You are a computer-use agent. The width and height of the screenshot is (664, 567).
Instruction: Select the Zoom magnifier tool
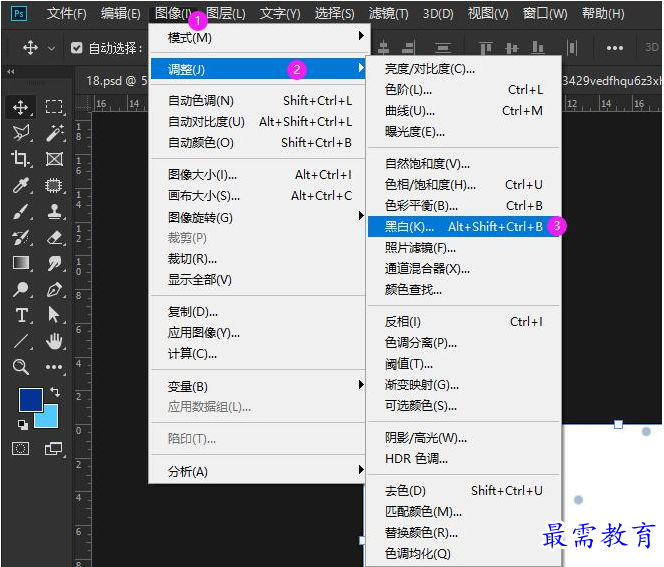(x=21, y=367)
